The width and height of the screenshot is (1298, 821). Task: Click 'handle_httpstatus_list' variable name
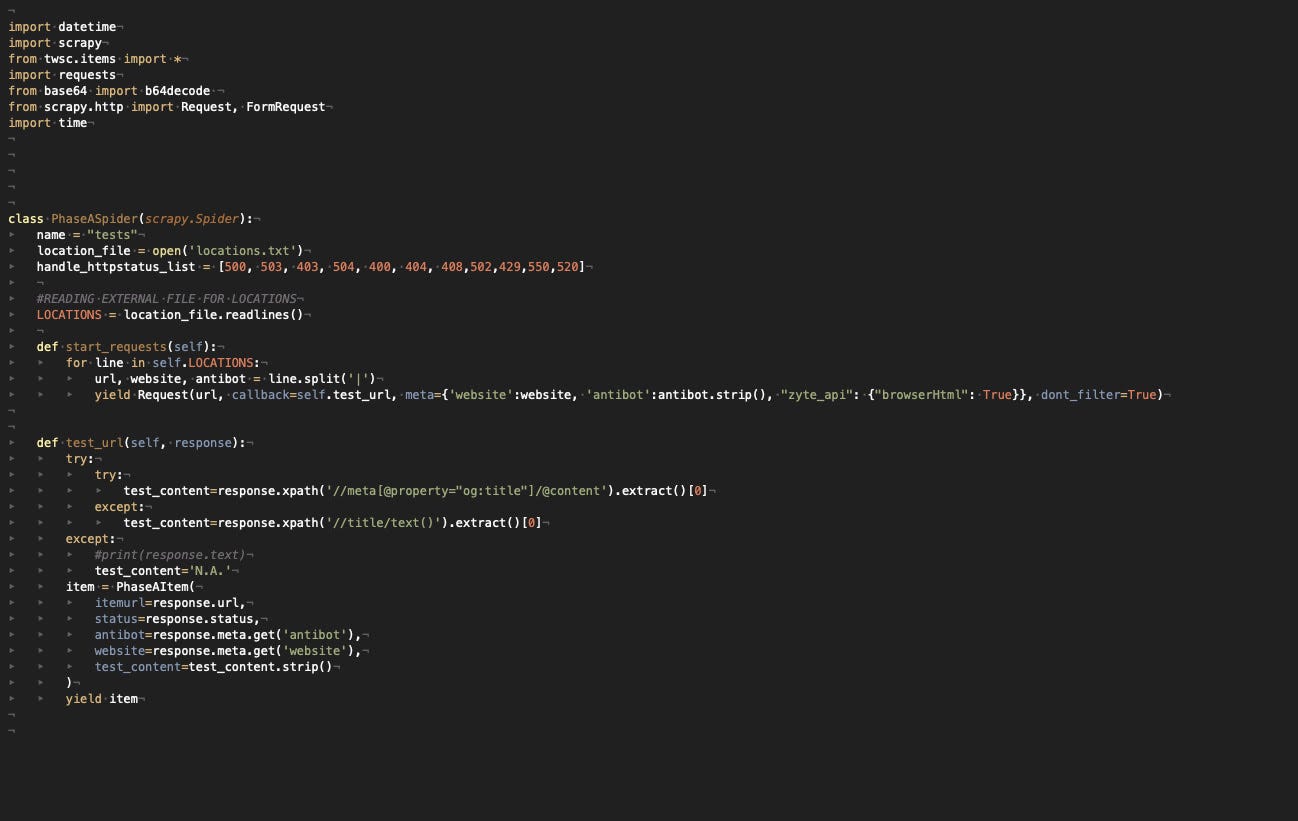tap(116, 267)
